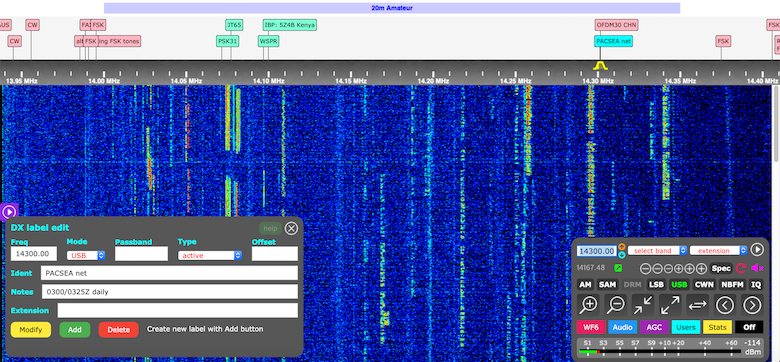The image size is (780, 362).
Task: Click the green link arrow icon beside 14167.48
Action: 618,268
